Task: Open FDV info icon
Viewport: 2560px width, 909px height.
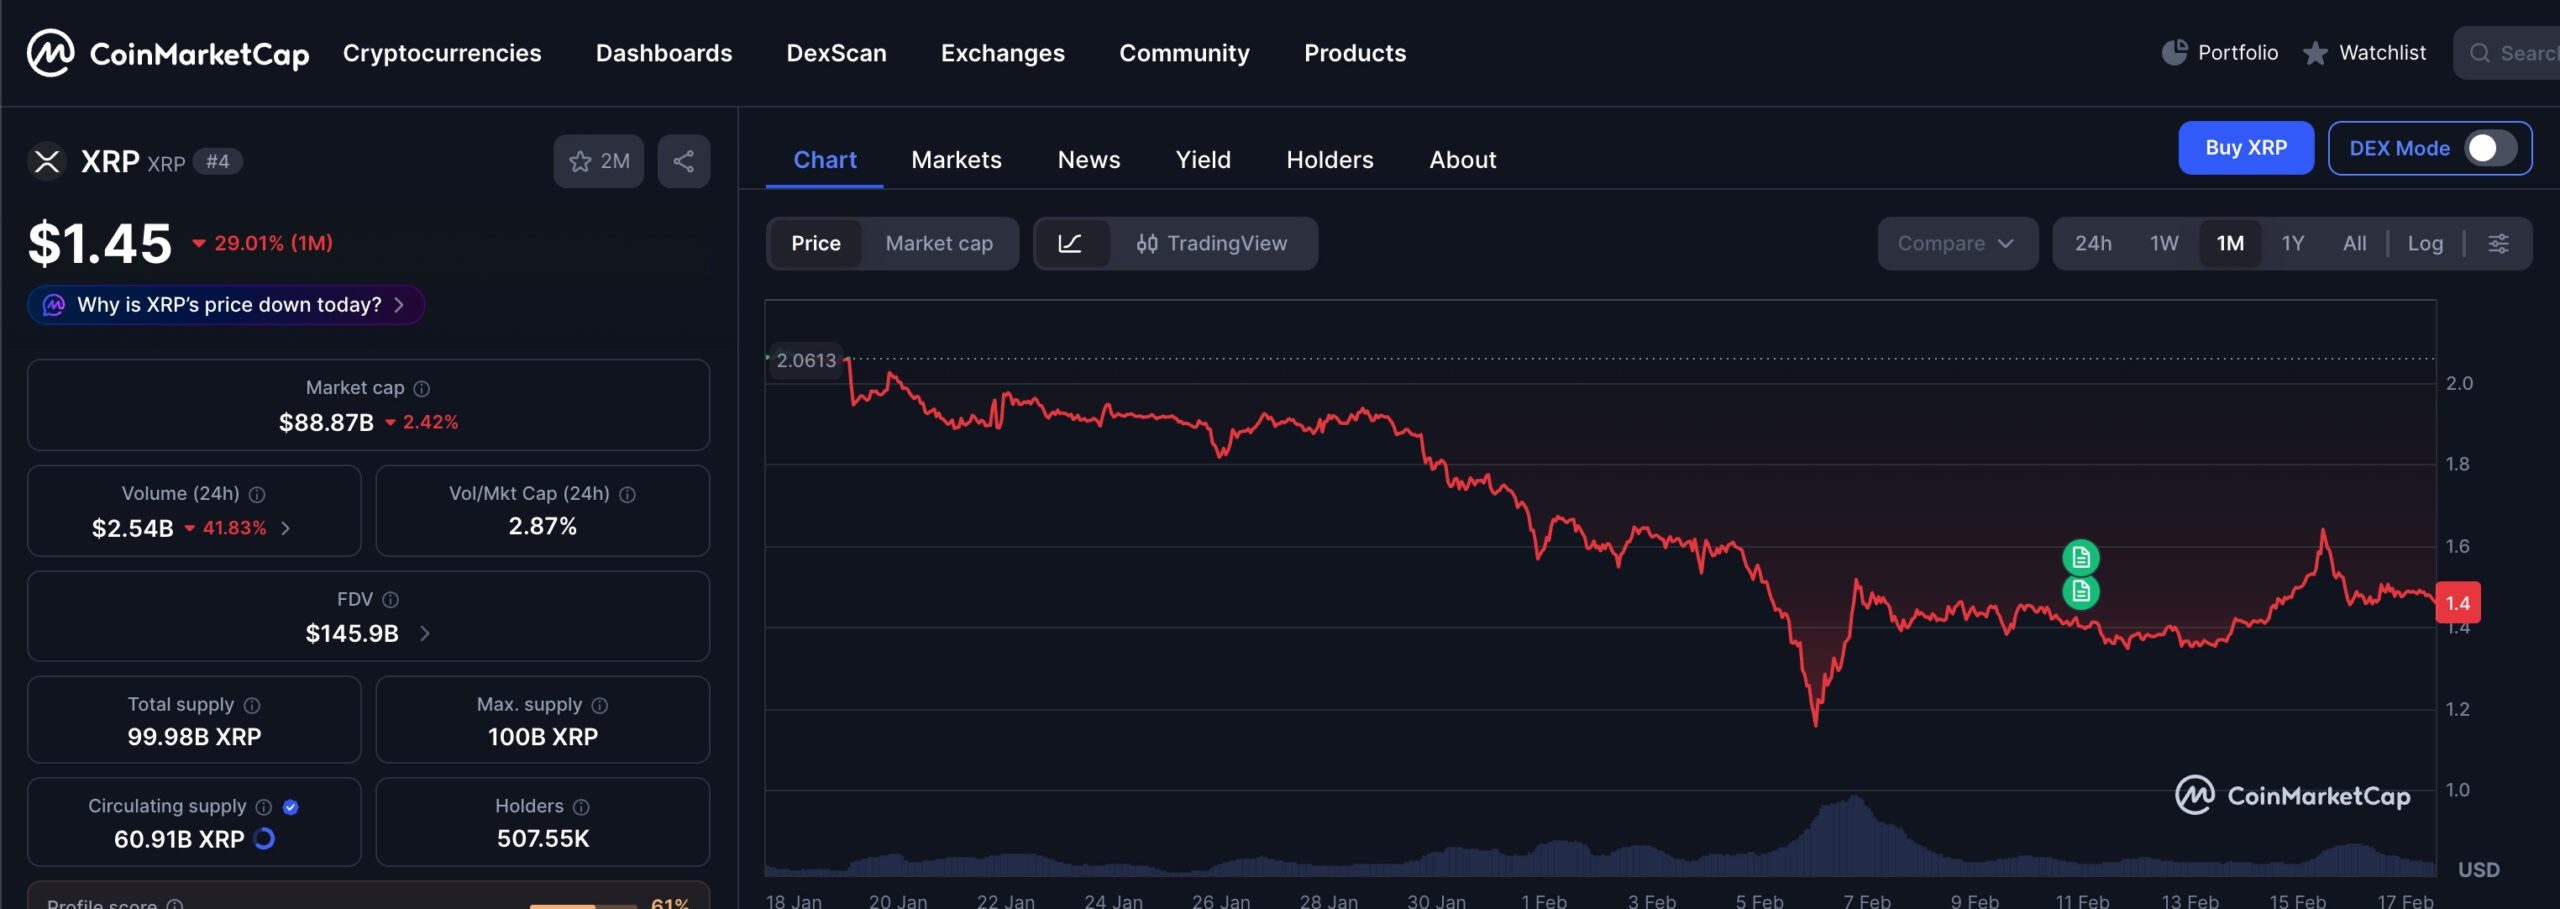Action: click(391, 599)
